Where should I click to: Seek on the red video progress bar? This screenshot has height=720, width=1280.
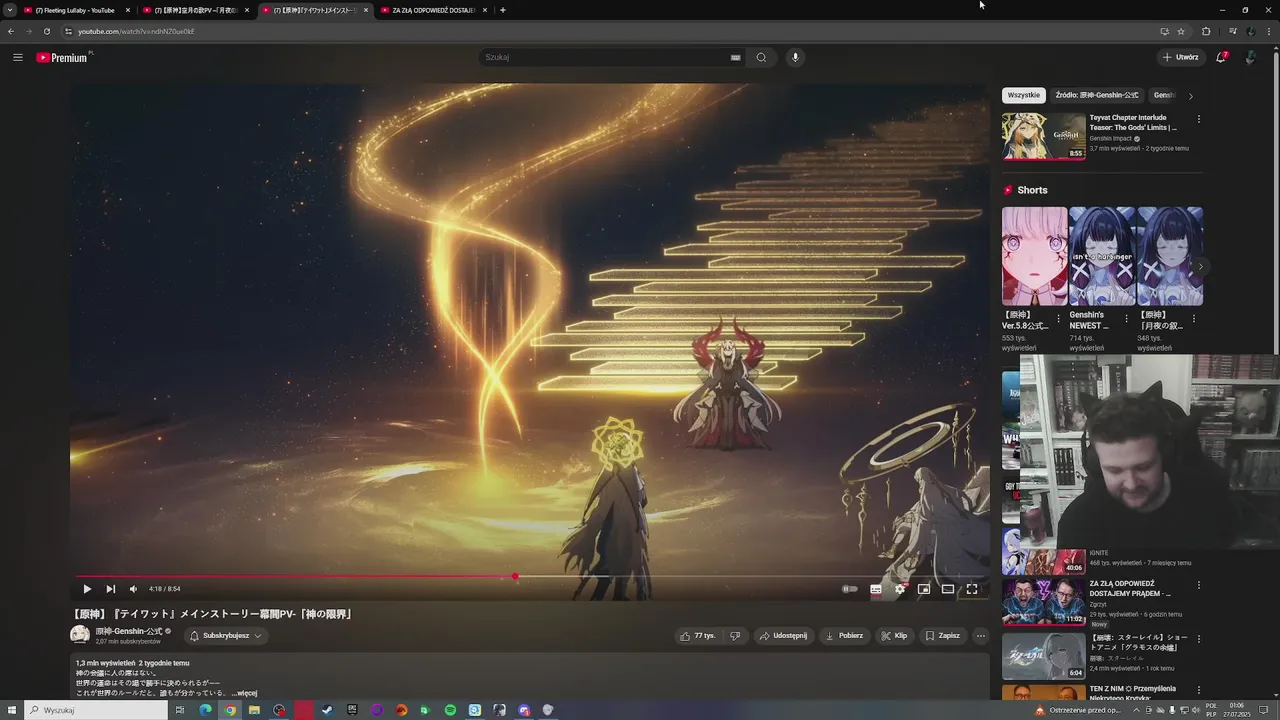tap(530, 577)
